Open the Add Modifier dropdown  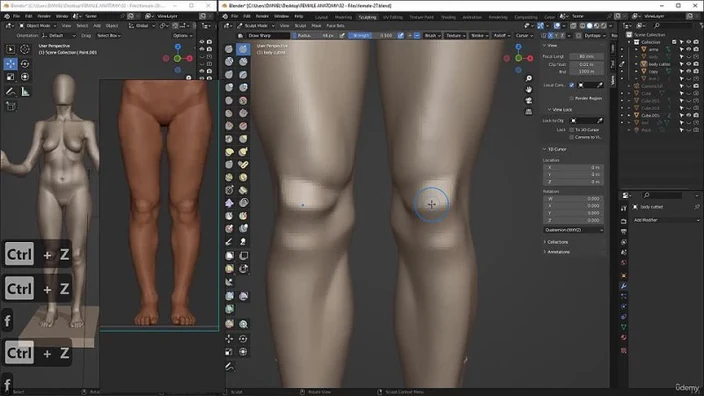(666, 220)
